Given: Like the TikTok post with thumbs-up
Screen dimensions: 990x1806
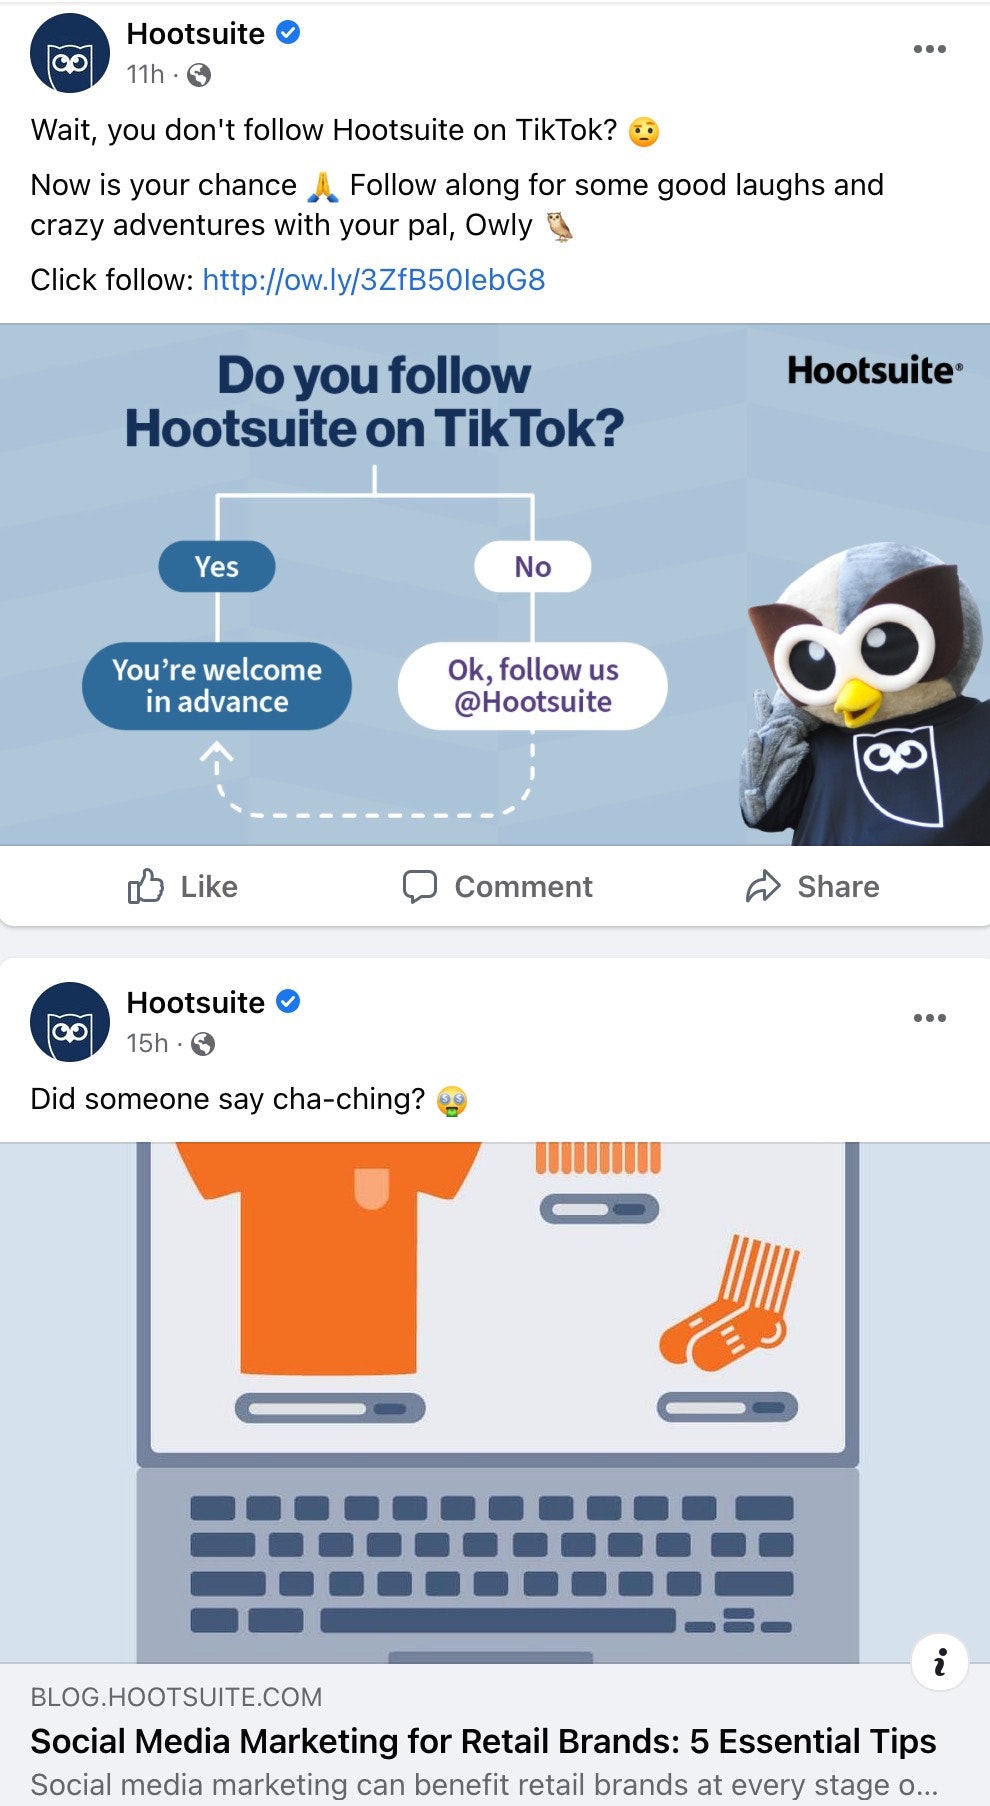Looking at the screenshot, I should (x=183, y=886).
